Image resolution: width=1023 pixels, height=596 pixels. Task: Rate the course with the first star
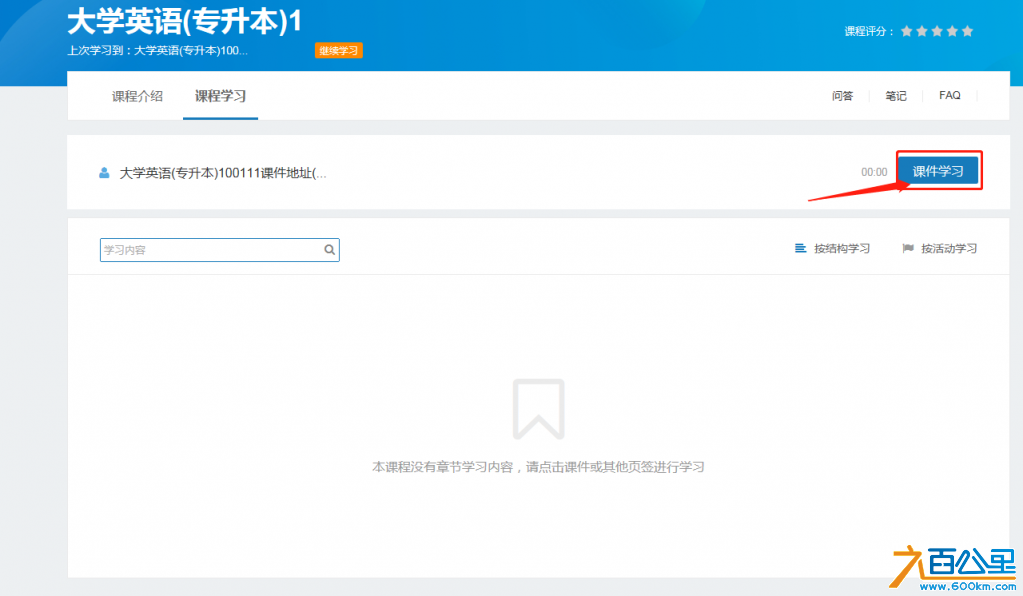click(x=906, y=31)
